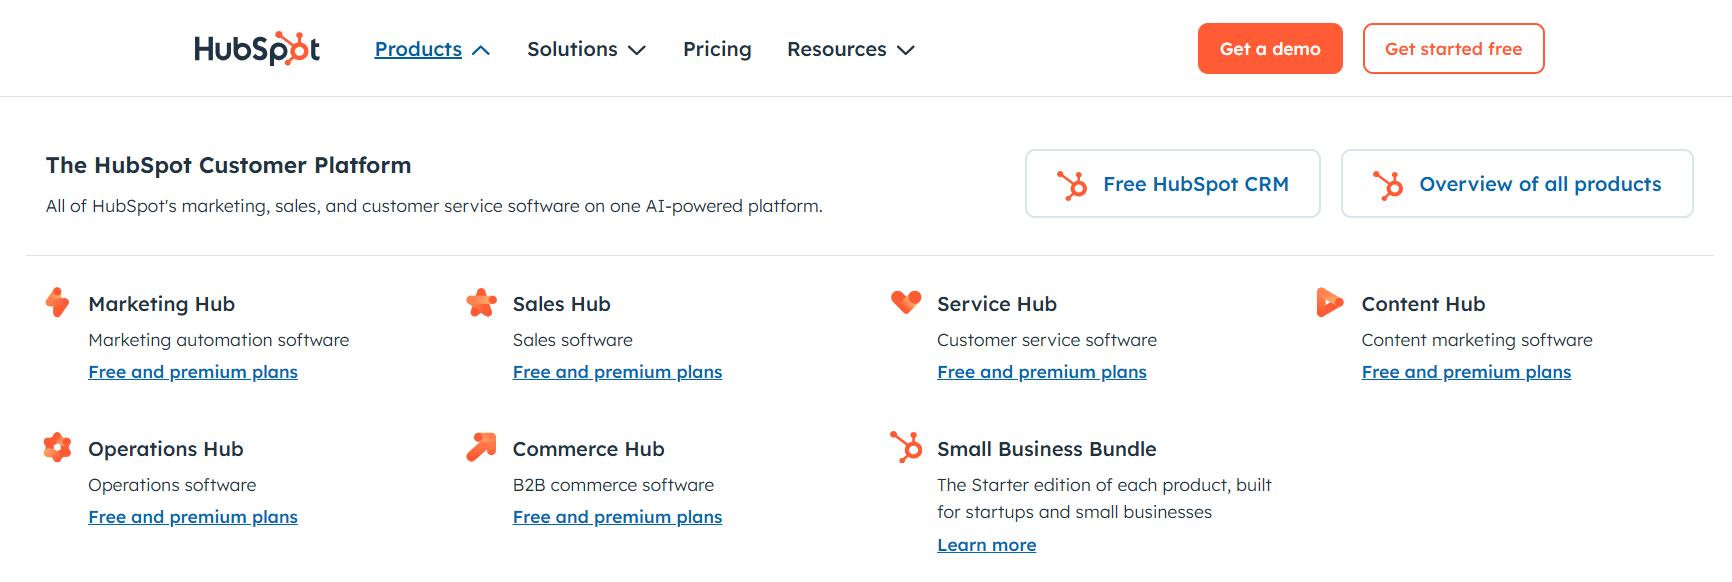1732x582 pixels.
Task: Click the Commerce Hub arrow icon
Action: point(482,447)
